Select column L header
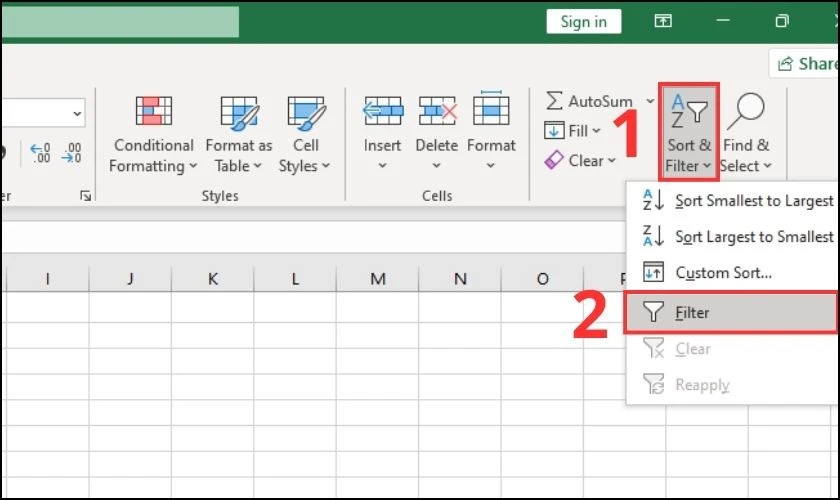Image resolution: width=840 pixels, height=500 pixels. 295,278
